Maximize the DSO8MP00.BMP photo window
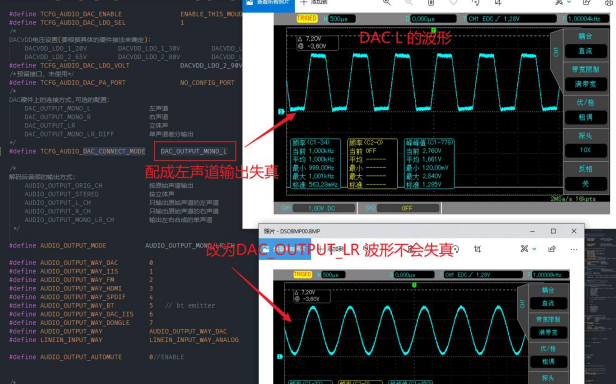The height and width of the screenshot is (384, 616). [x=553, y=231]
